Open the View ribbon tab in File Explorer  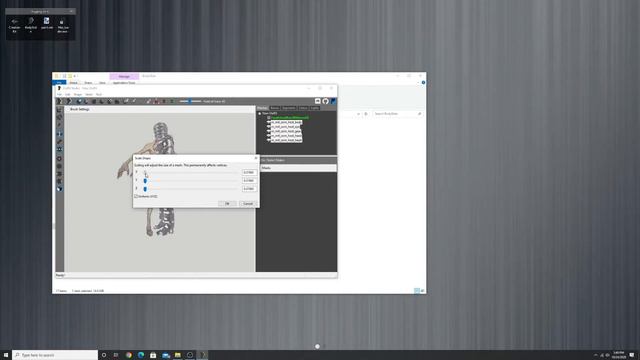102,82
